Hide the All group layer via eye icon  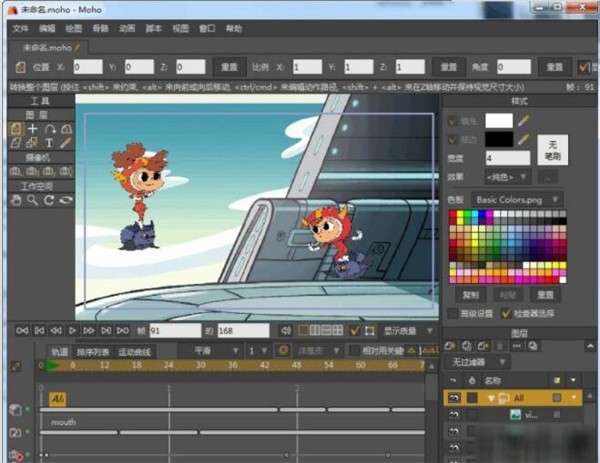(x=454, y=398)
